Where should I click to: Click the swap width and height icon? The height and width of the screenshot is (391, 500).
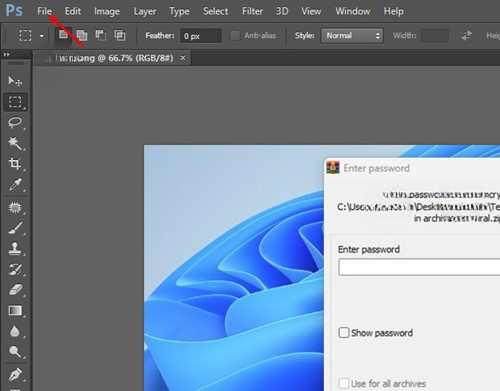pos(466,35)
